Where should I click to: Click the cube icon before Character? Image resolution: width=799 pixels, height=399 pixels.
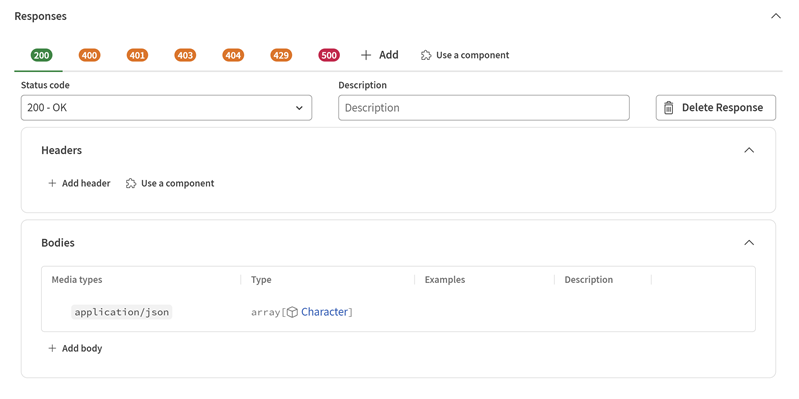click(x=292, y=312)
